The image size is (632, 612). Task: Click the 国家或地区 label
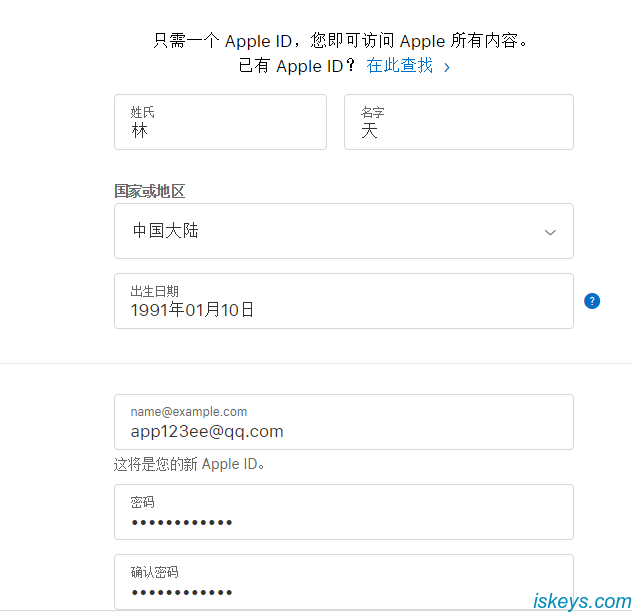pos(150,191)
